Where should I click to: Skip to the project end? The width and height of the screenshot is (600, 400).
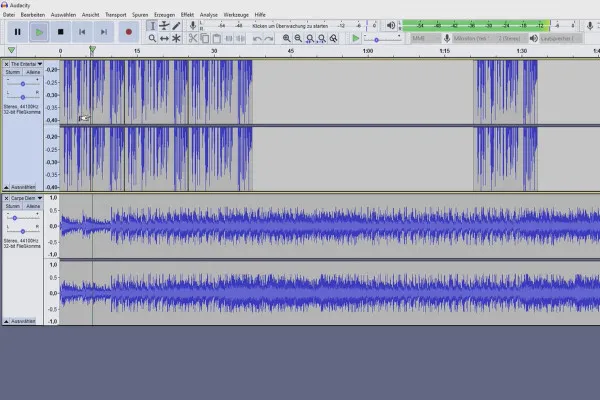pyautogui.click(x=104, y=32)
